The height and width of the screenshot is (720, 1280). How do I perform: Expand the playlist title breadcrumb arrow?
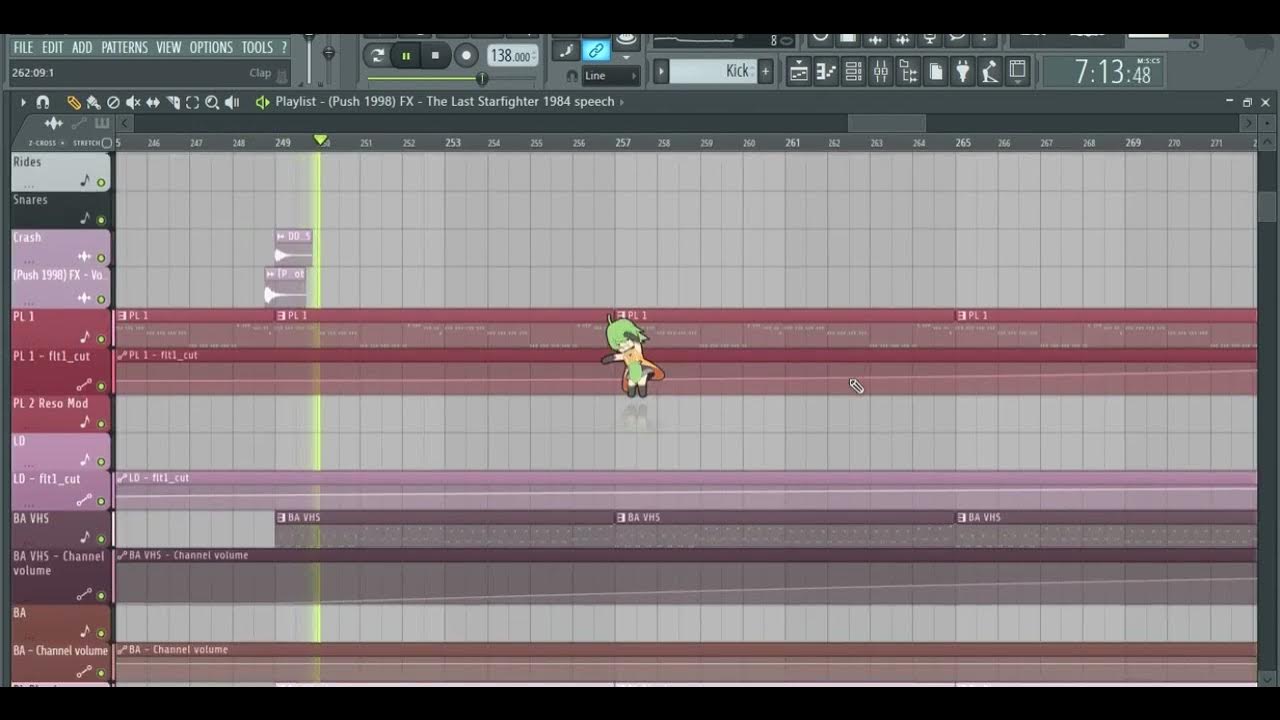tap(622, 102)
